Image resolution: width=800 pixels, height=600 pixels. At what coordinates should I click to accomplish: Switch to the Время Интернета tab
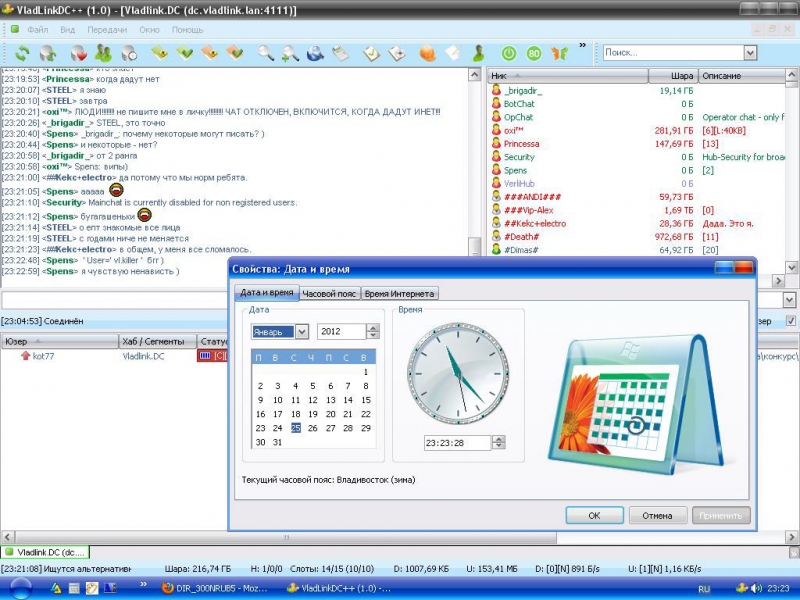pos(398,293)
